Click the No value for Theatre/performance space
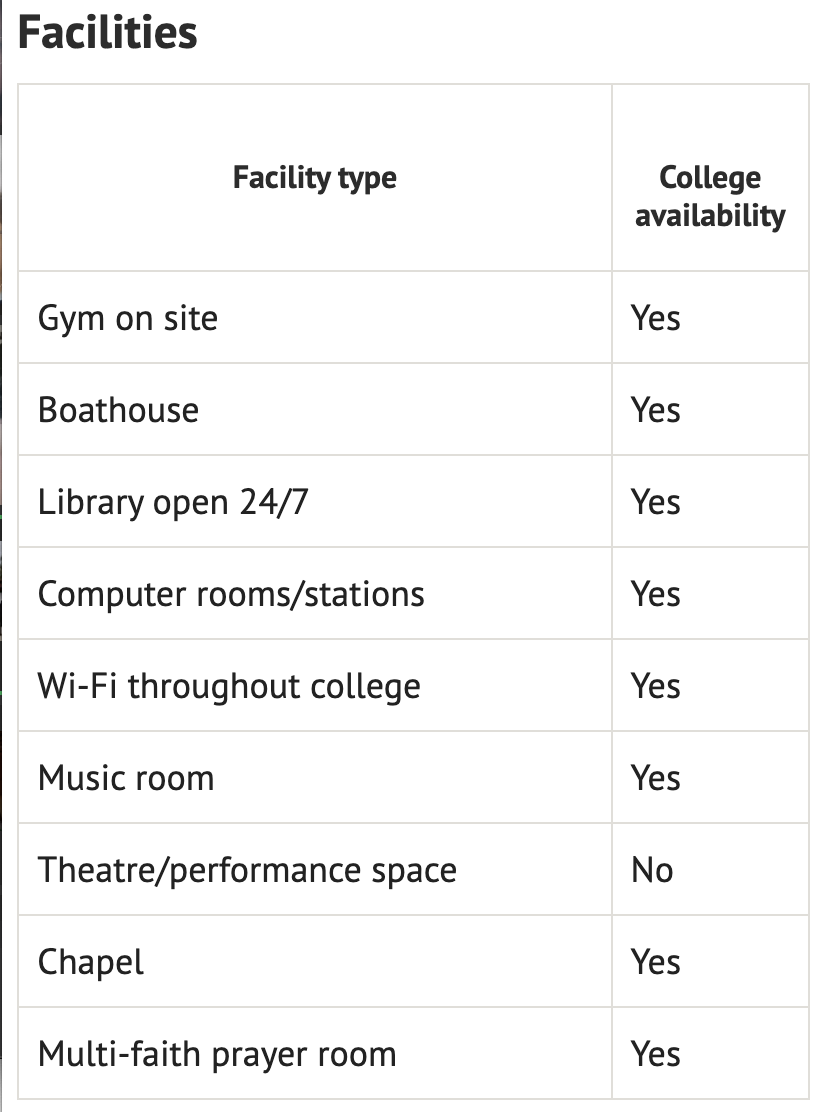824x1112 pixels. 652,870
